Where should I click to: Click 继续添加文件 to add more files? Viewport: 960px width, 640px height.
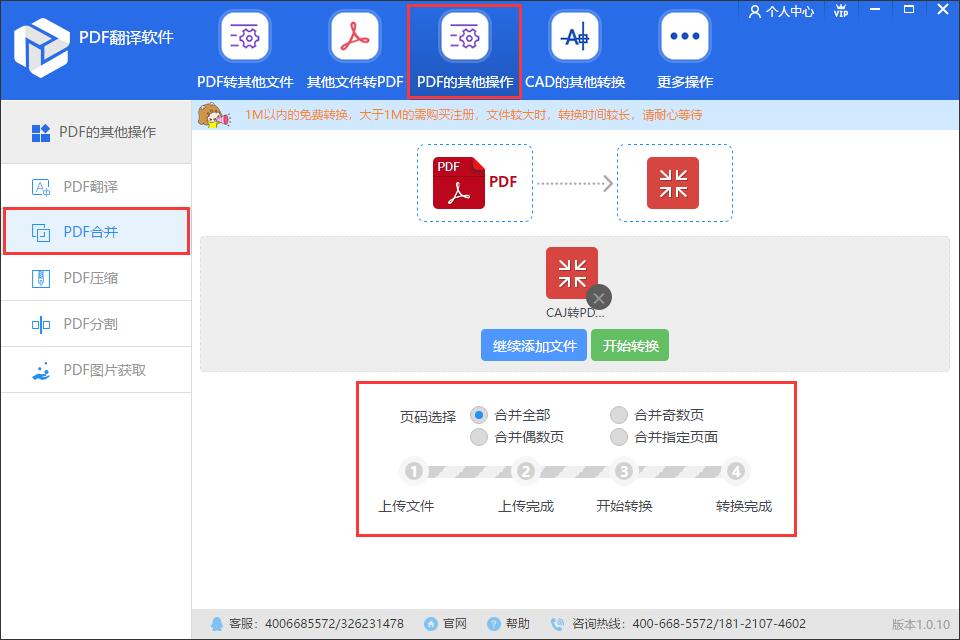coord(533,345)
